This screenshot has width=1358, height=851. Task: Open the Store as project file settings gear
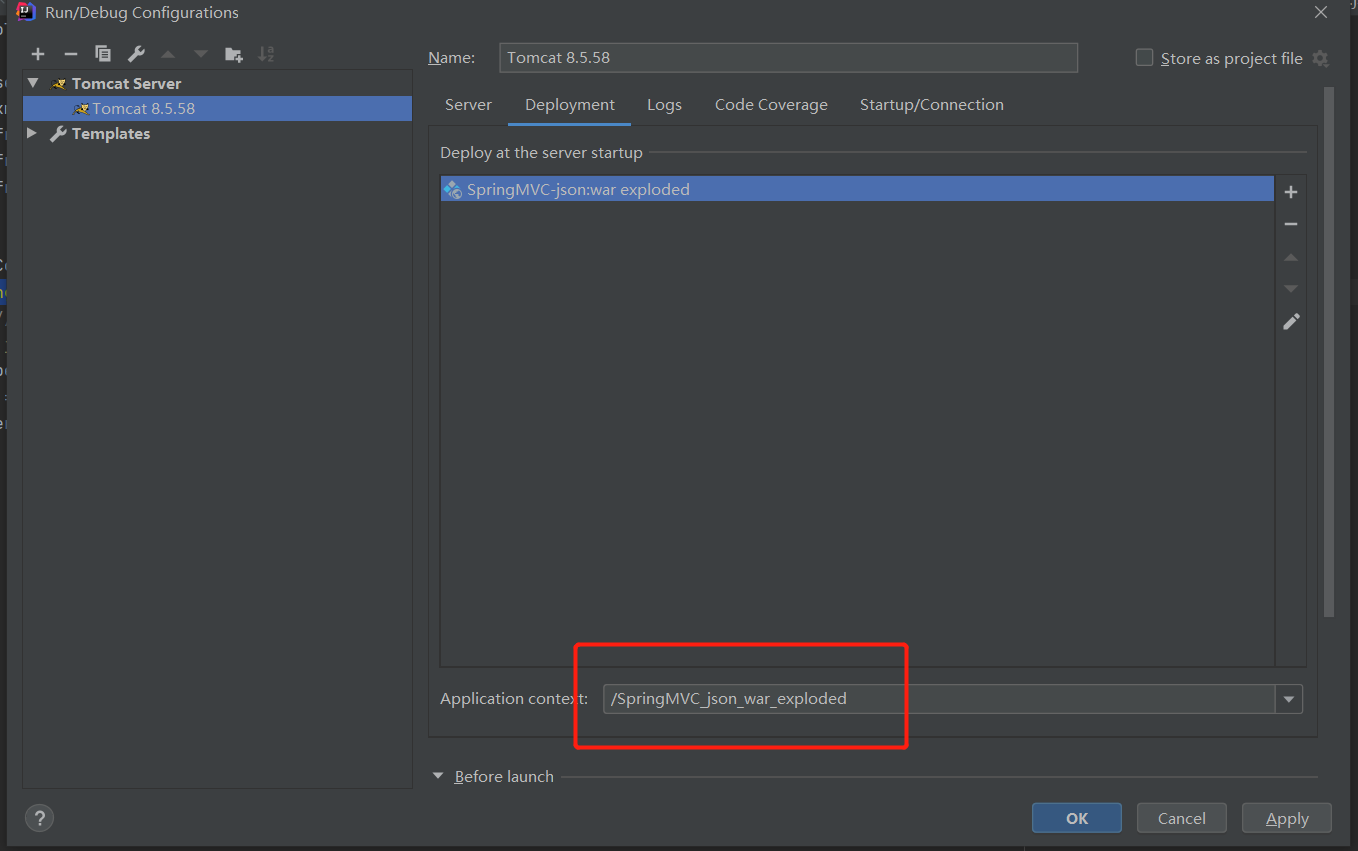pos(1321,58)
